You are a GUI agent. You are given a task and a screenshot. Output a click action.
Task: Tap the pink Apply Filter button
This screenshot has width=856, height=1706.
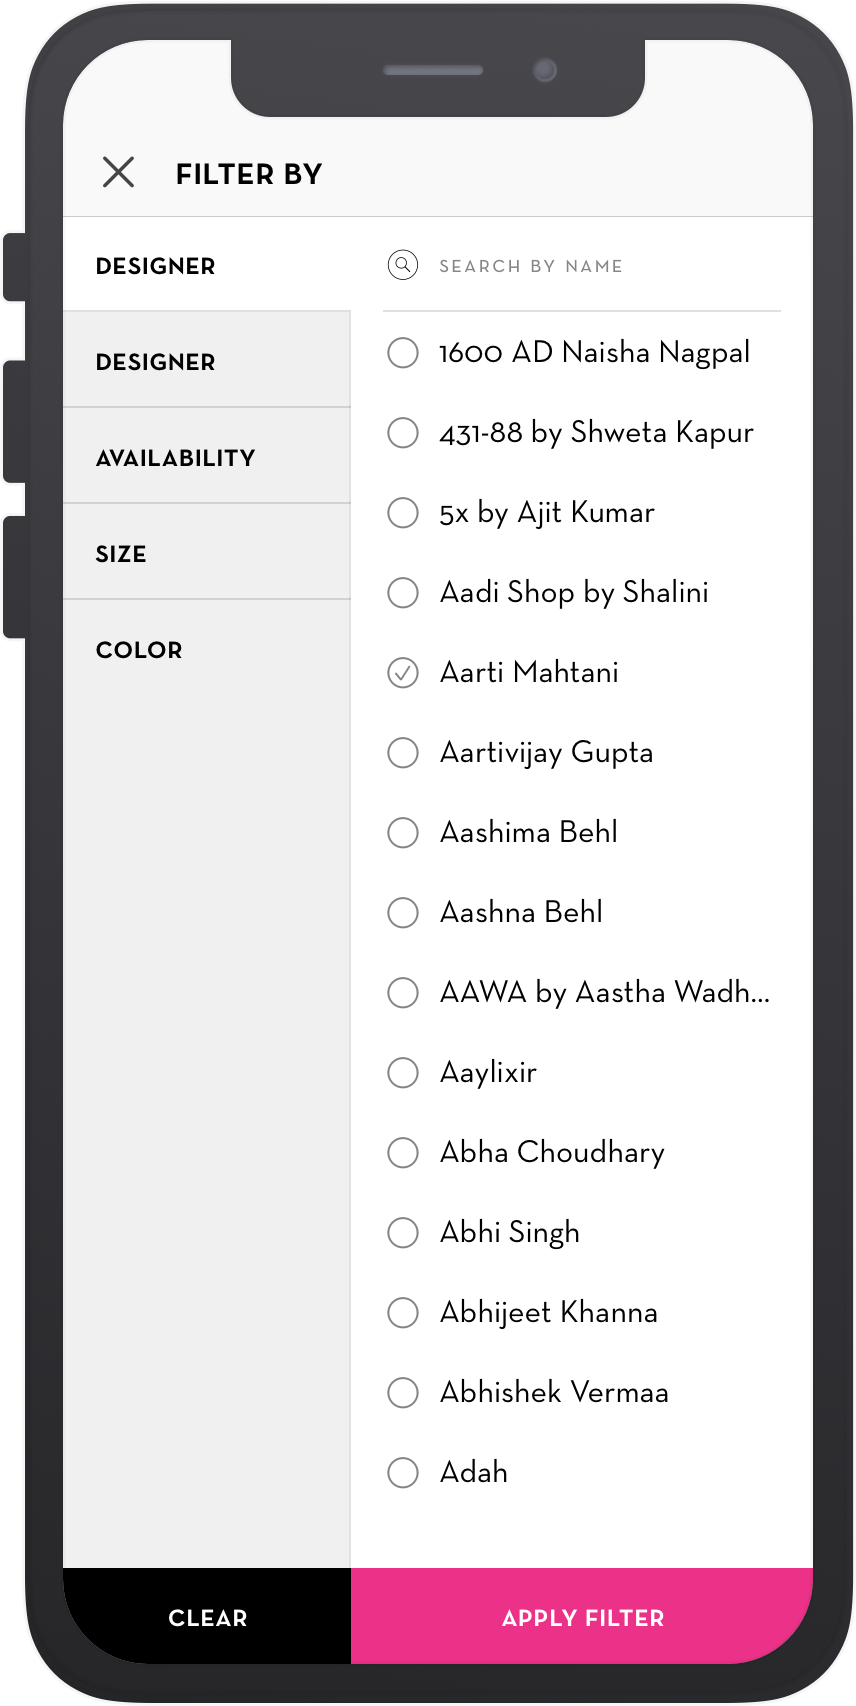(x=582, y=1617)
